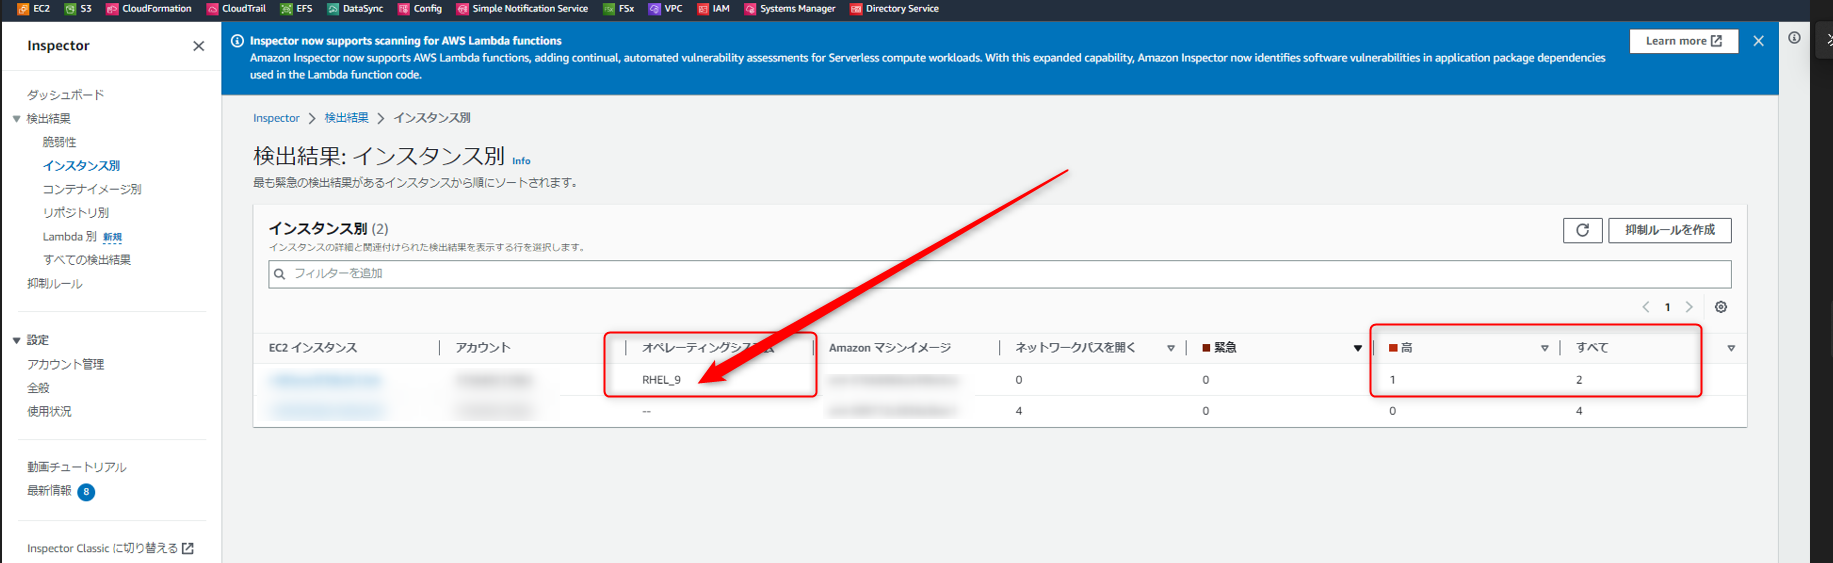Close the Inspector side navigation panel
1833x563 pixels.
click(x=198, y=46)
